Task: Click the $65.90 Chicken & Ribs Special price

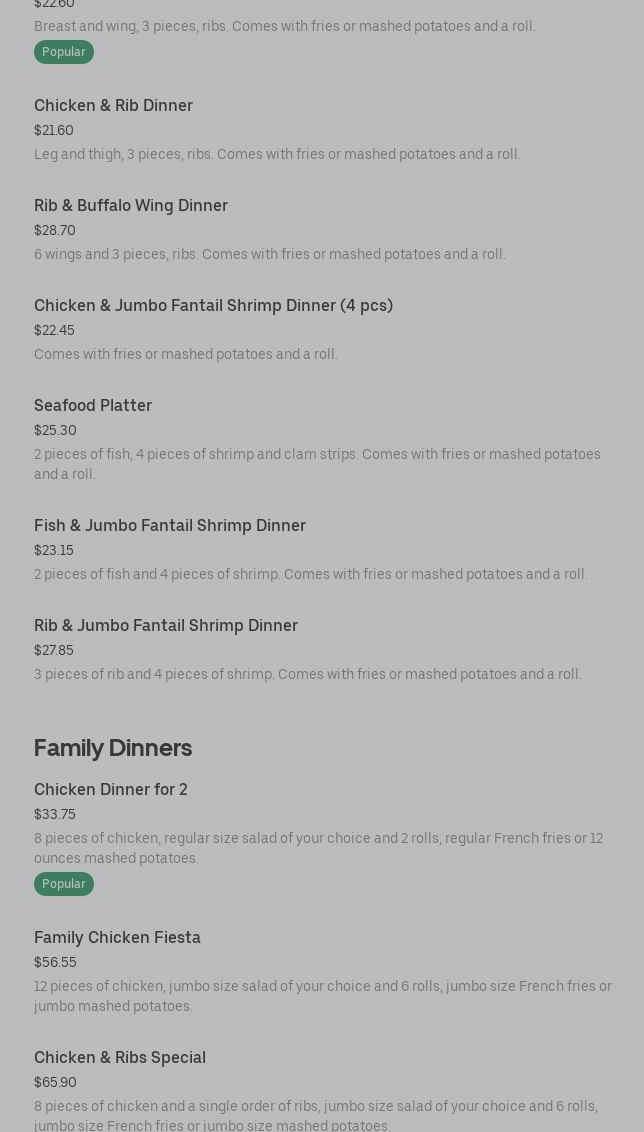Action: coord(55,1083)
